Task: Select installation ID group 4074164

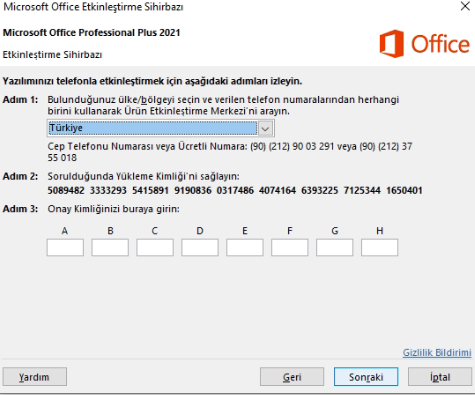Action: [x=277, y=191]
